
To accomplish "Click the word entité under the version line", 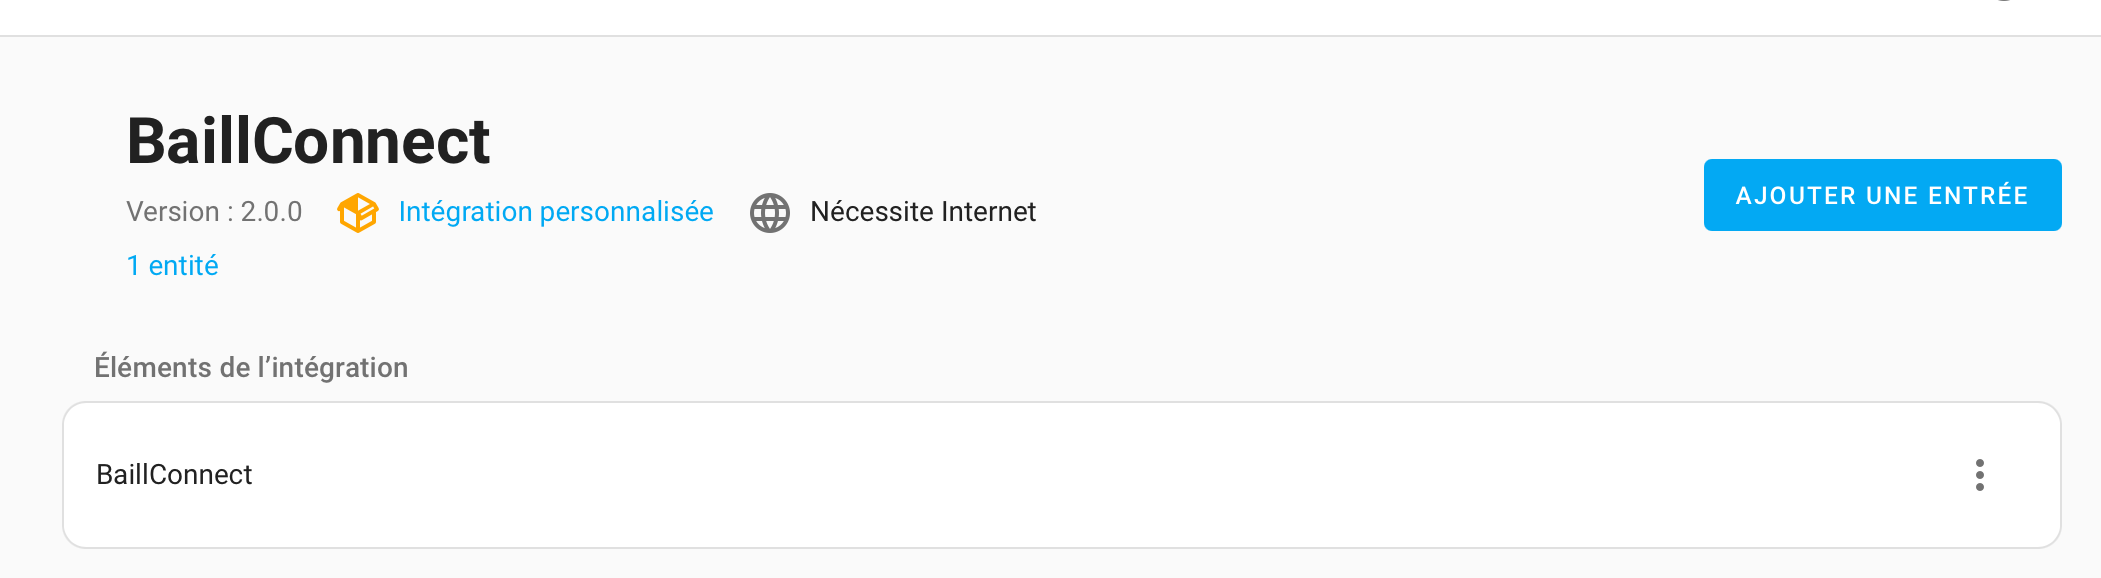I will pyautogui.click(x=183, y=265).
